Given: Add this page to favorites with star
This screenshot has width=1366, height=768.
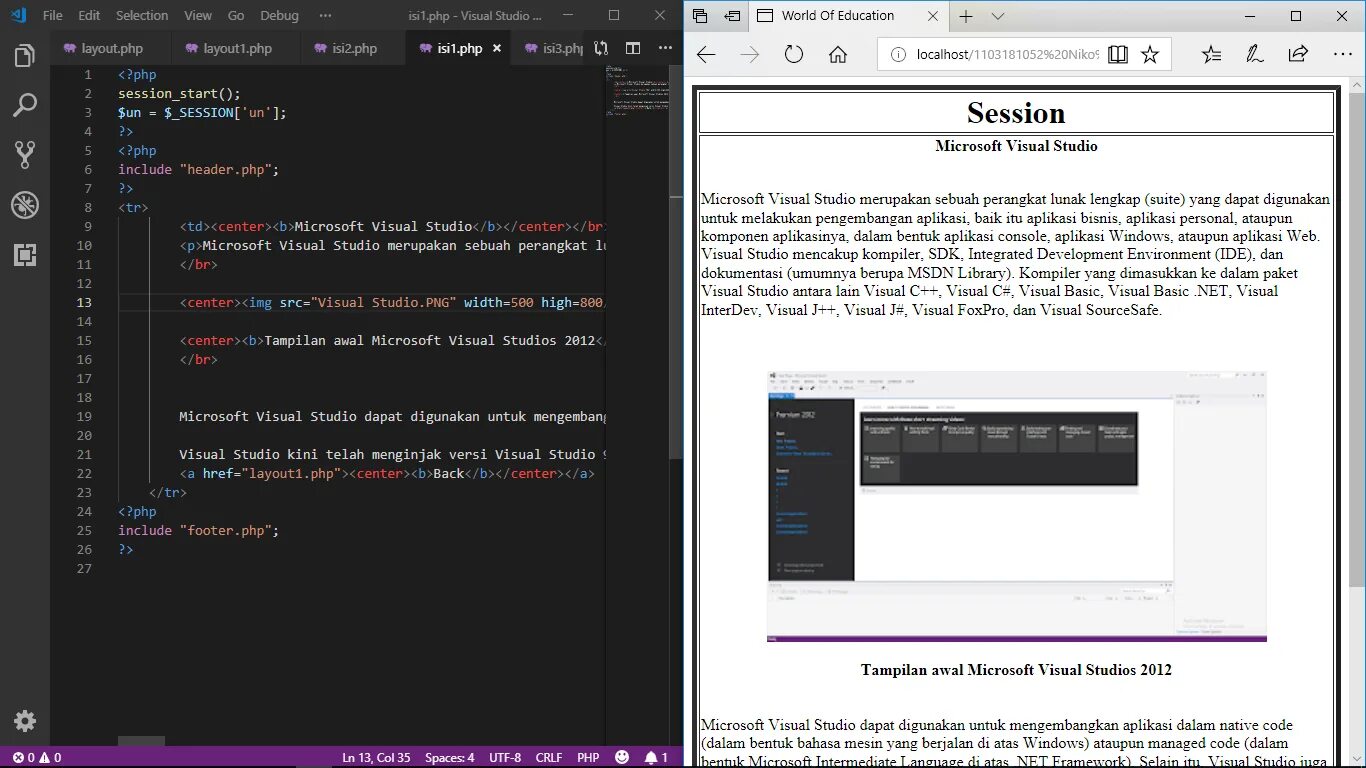Looking at the screenshot, I should [1150, 55].
